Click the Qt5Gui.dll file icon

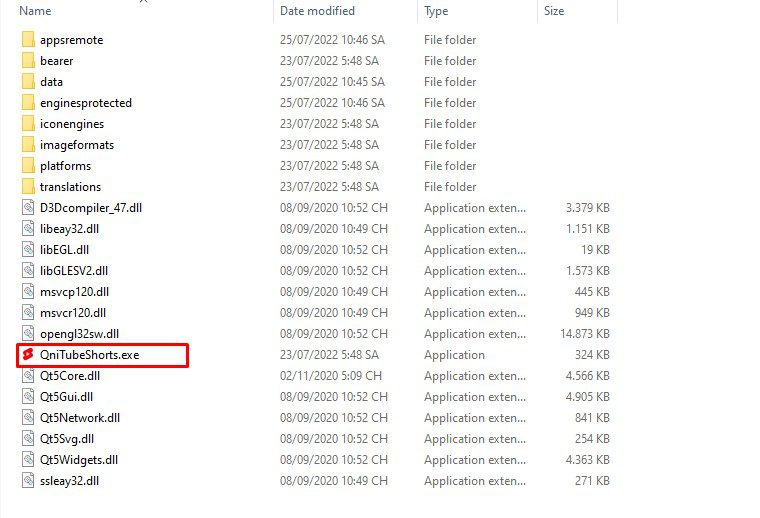28,396
